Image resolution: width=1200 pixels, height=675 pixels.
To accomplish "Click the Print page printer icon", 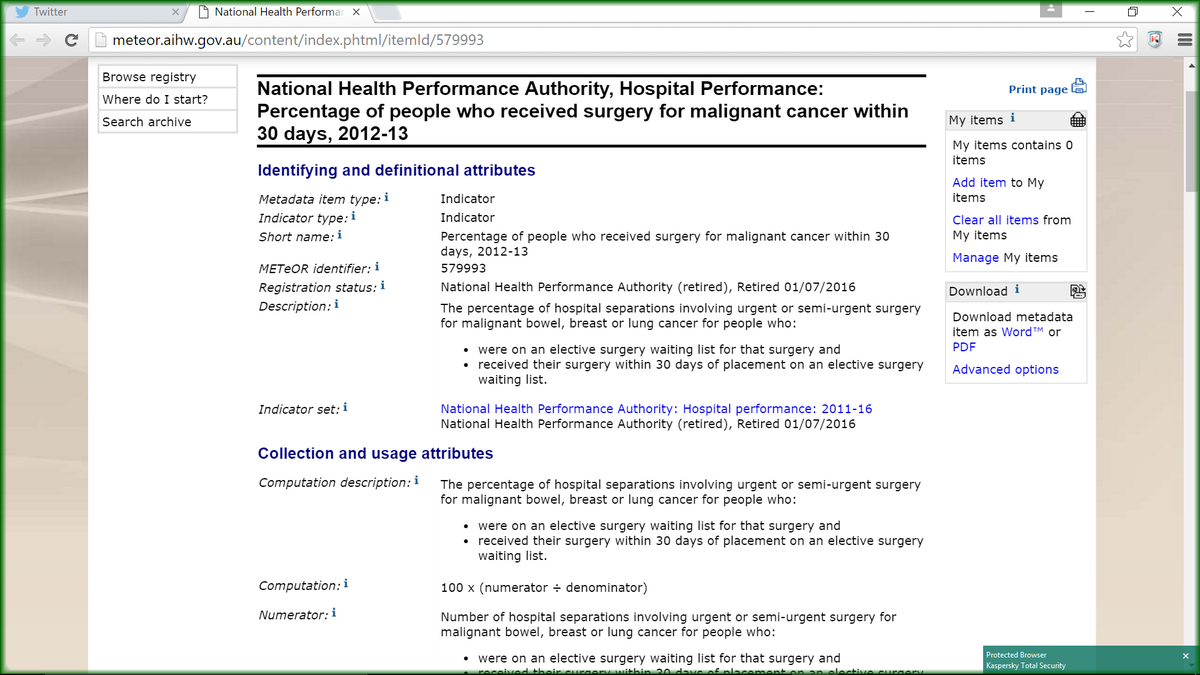I will coord(1078,87).
